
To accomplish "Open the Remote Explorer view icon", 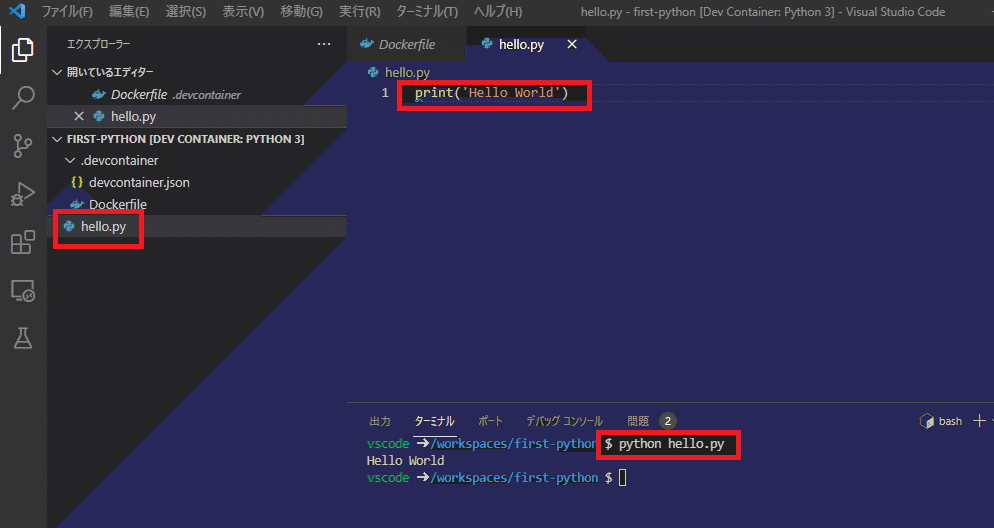I will (x=23, y=290).
